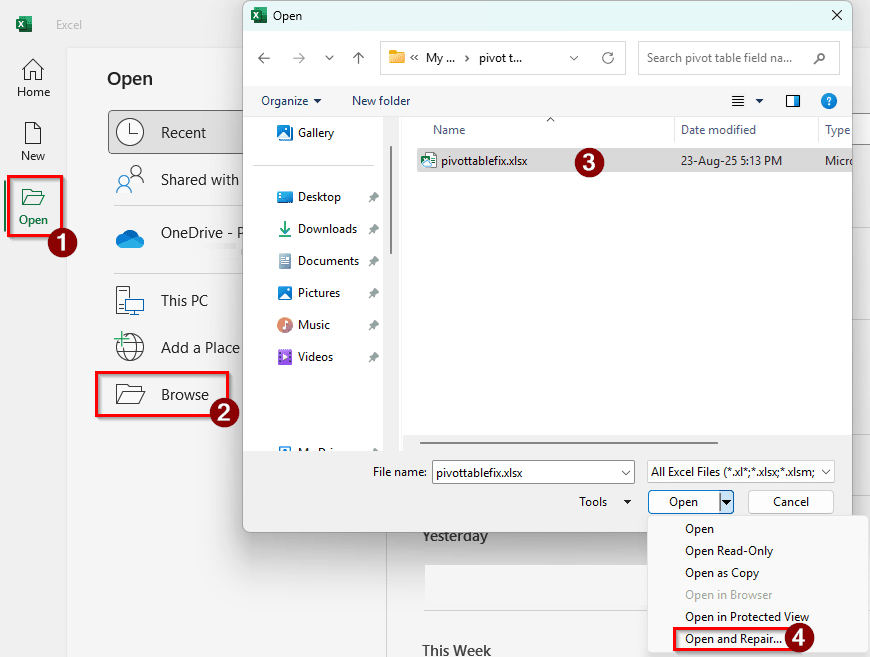Open the Tools dropdown menu
The width and height of the screenshot is (870, 657).
pos(605,502)
